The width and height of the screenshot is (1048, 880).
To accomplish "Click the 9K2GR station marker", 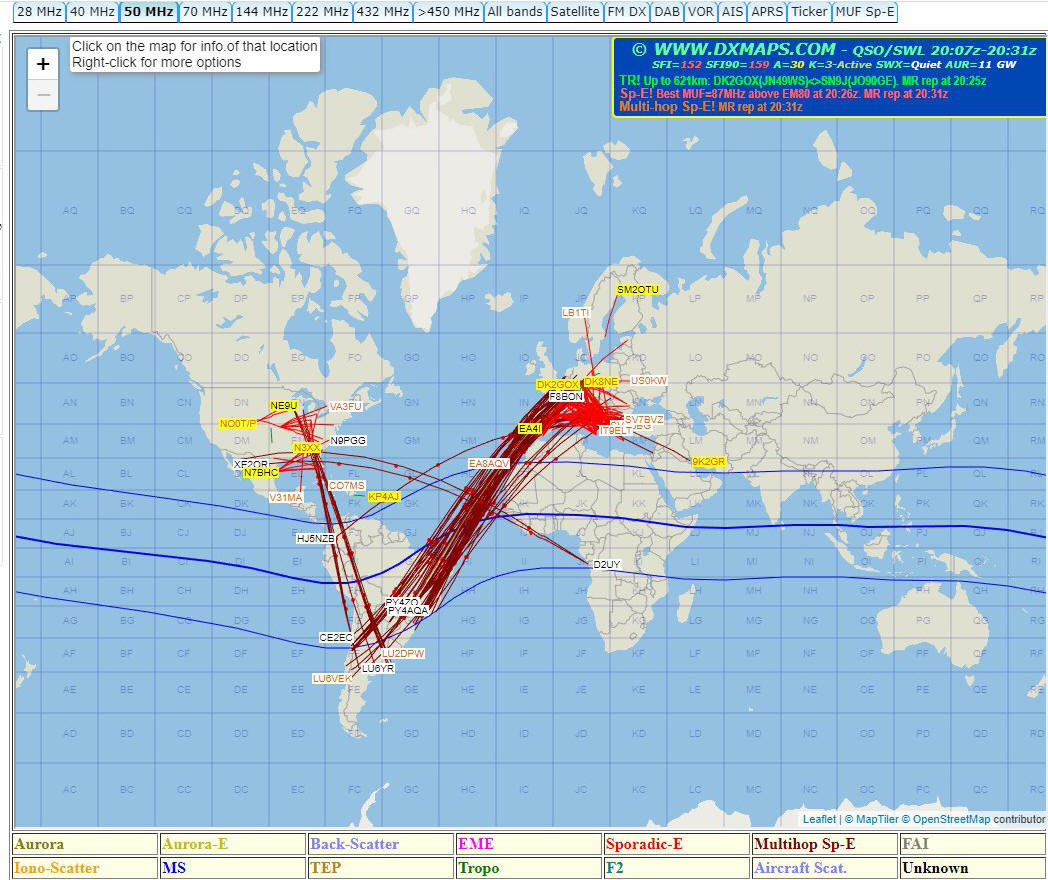I will (x=708, y=462).
